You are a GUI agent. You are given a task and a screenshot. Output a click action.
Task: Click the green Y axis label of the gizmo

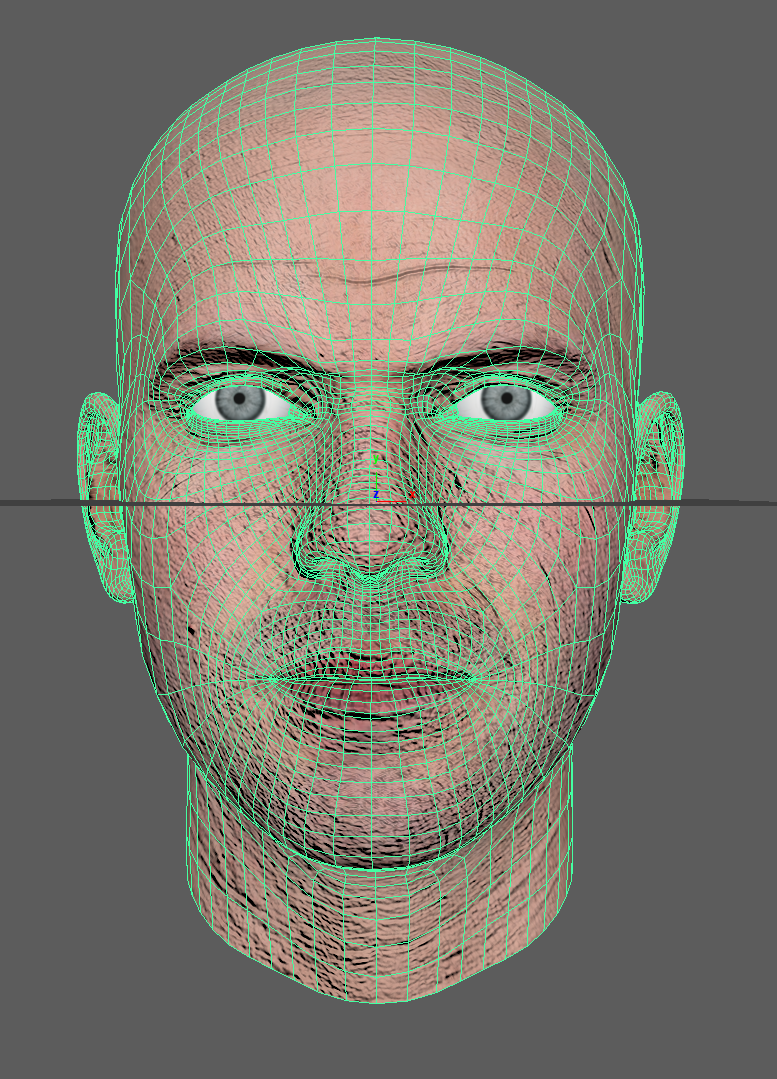coord(376,459)
